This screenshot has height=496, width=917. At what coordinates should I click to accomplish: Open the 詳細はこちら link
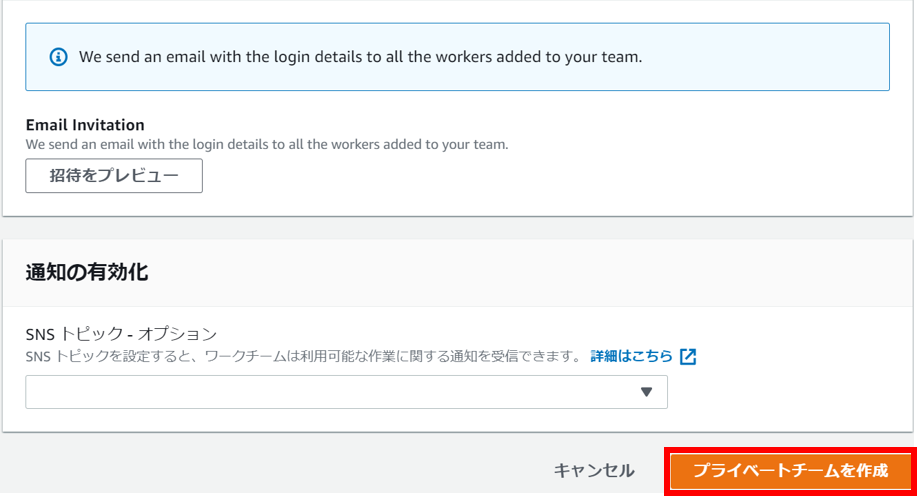(x=632, y=356)
